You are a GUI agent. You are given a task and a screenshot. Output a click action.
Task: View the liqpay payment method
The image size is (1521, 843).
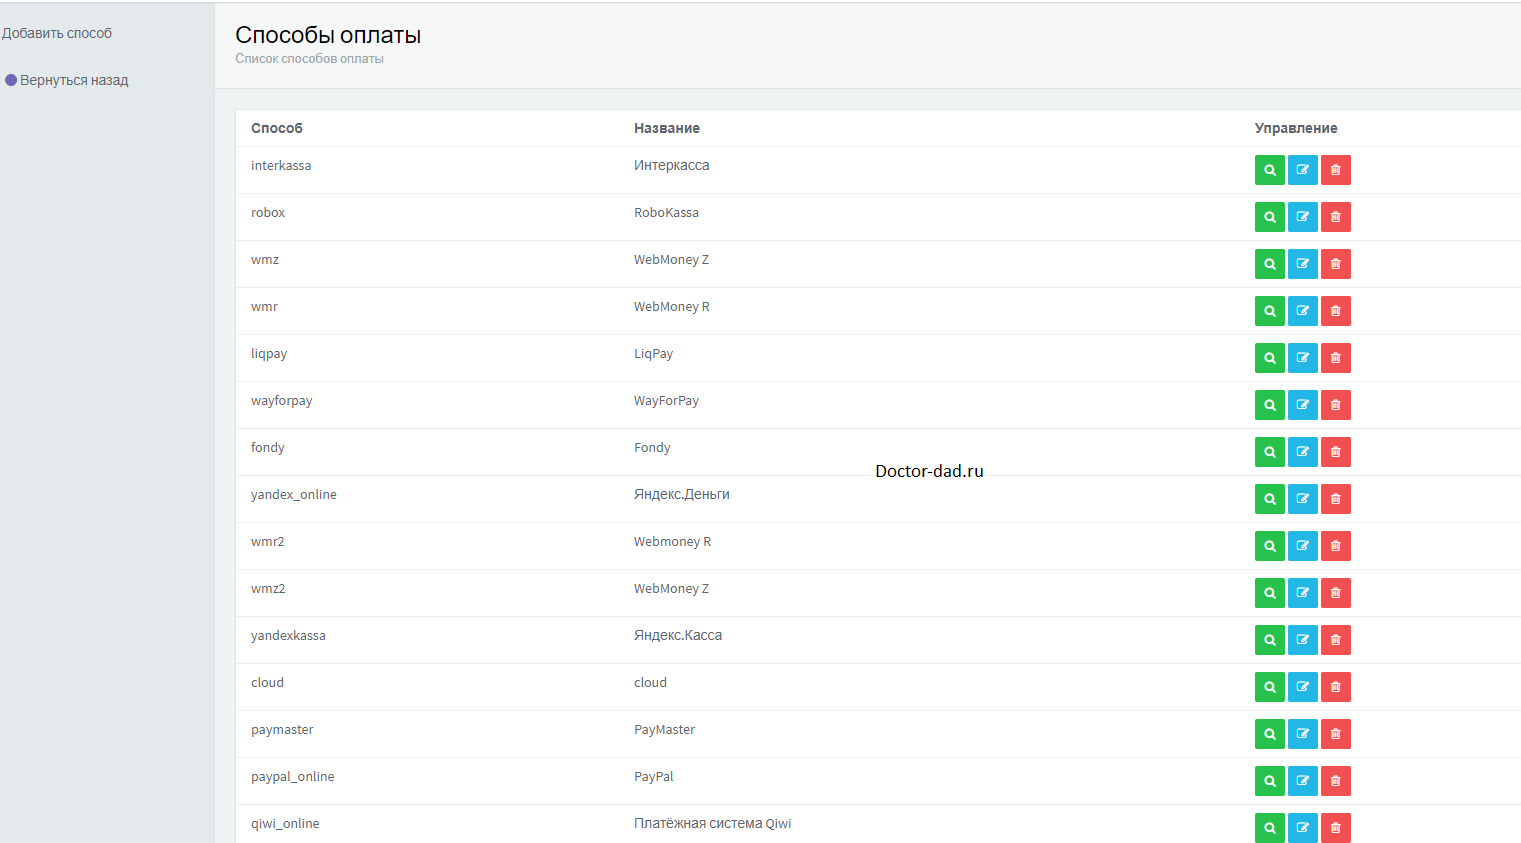coord(1270,358)
